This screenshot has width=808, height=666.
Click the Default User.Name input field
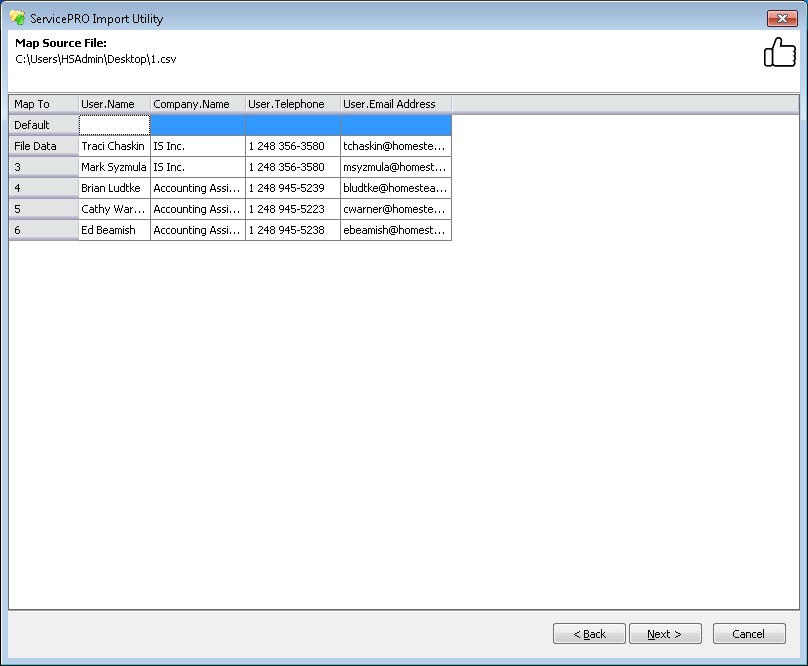(x=113, y=124)
